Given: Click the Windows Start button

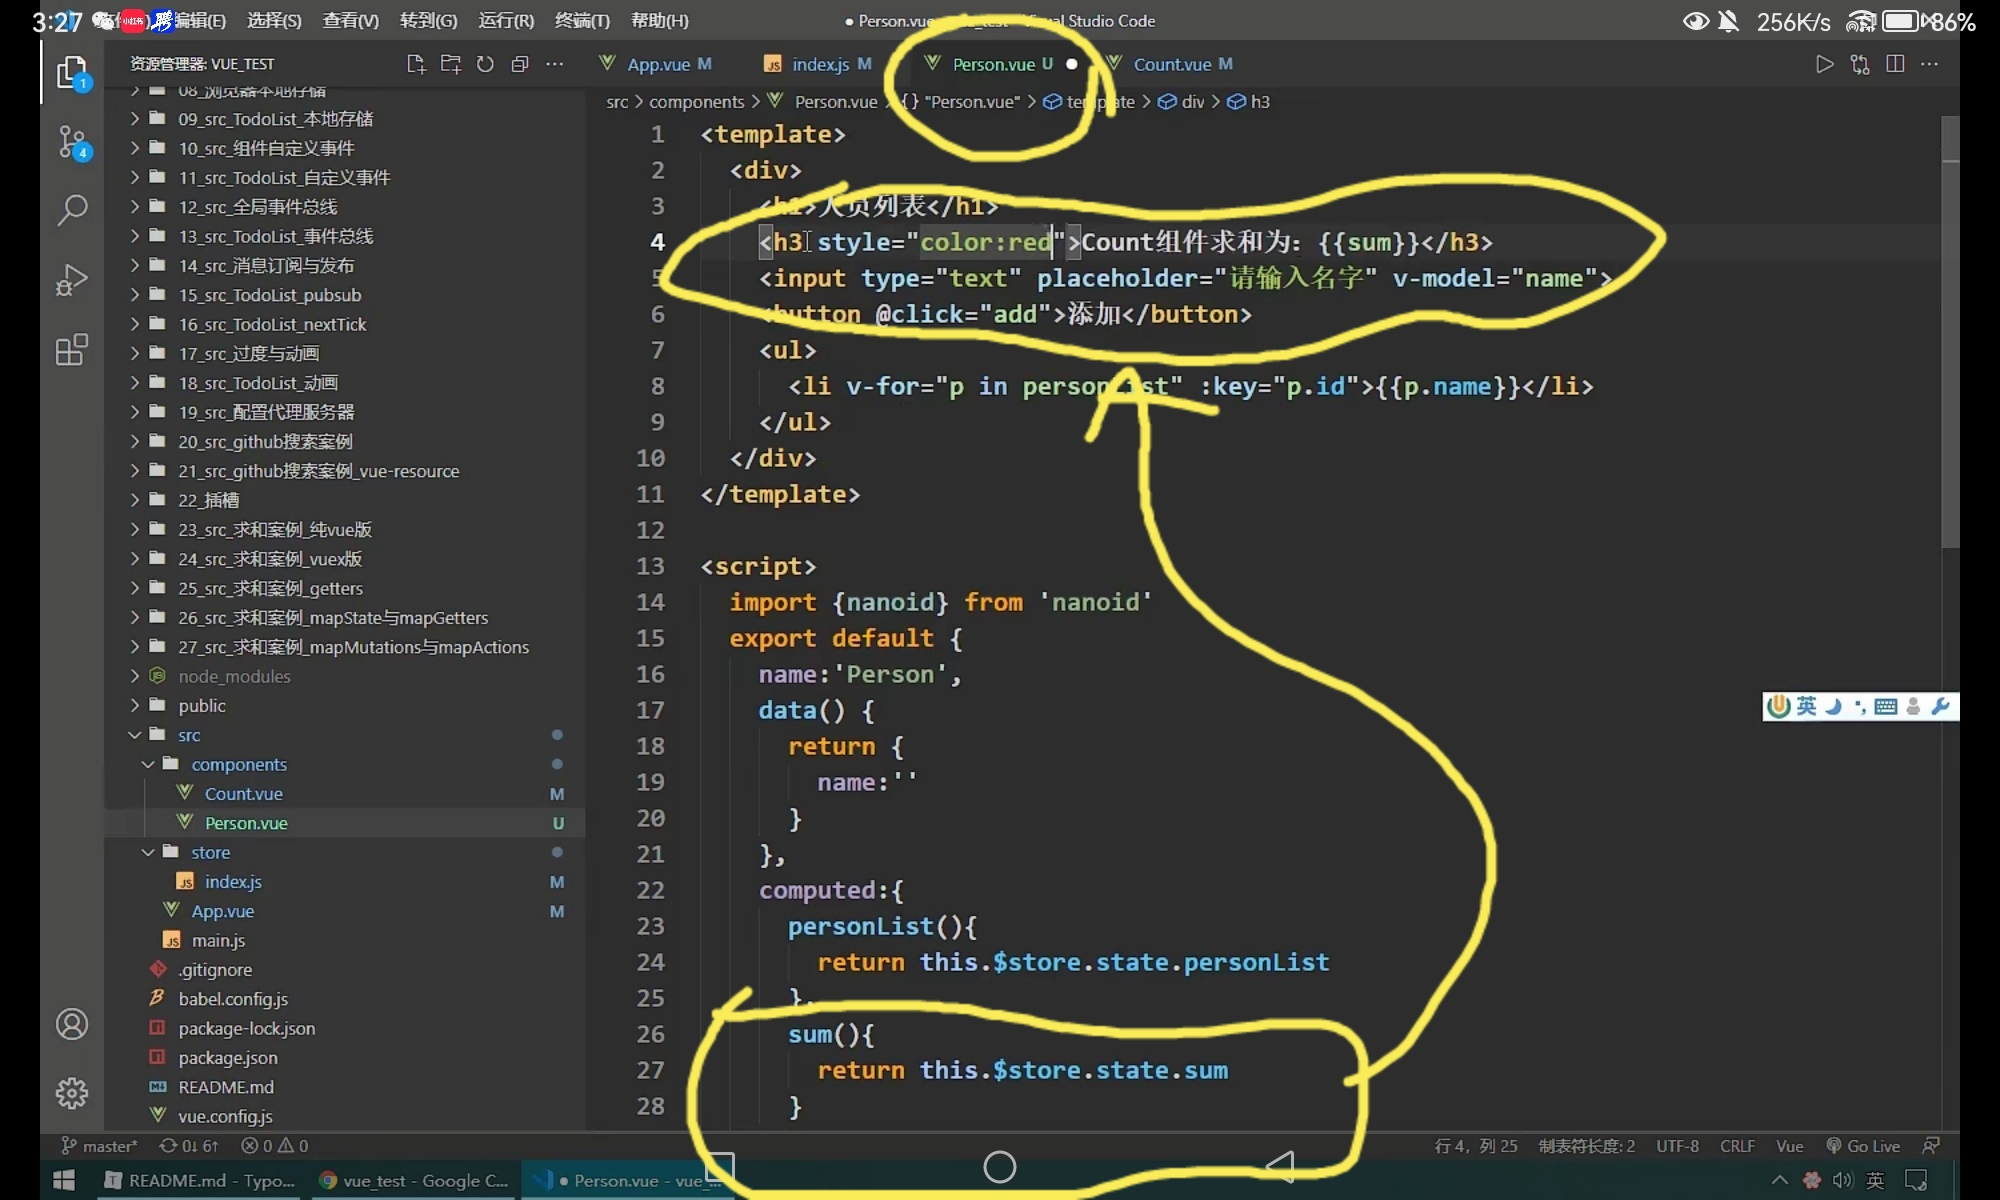Looking at the screenshot, I should click(64, 1180).
